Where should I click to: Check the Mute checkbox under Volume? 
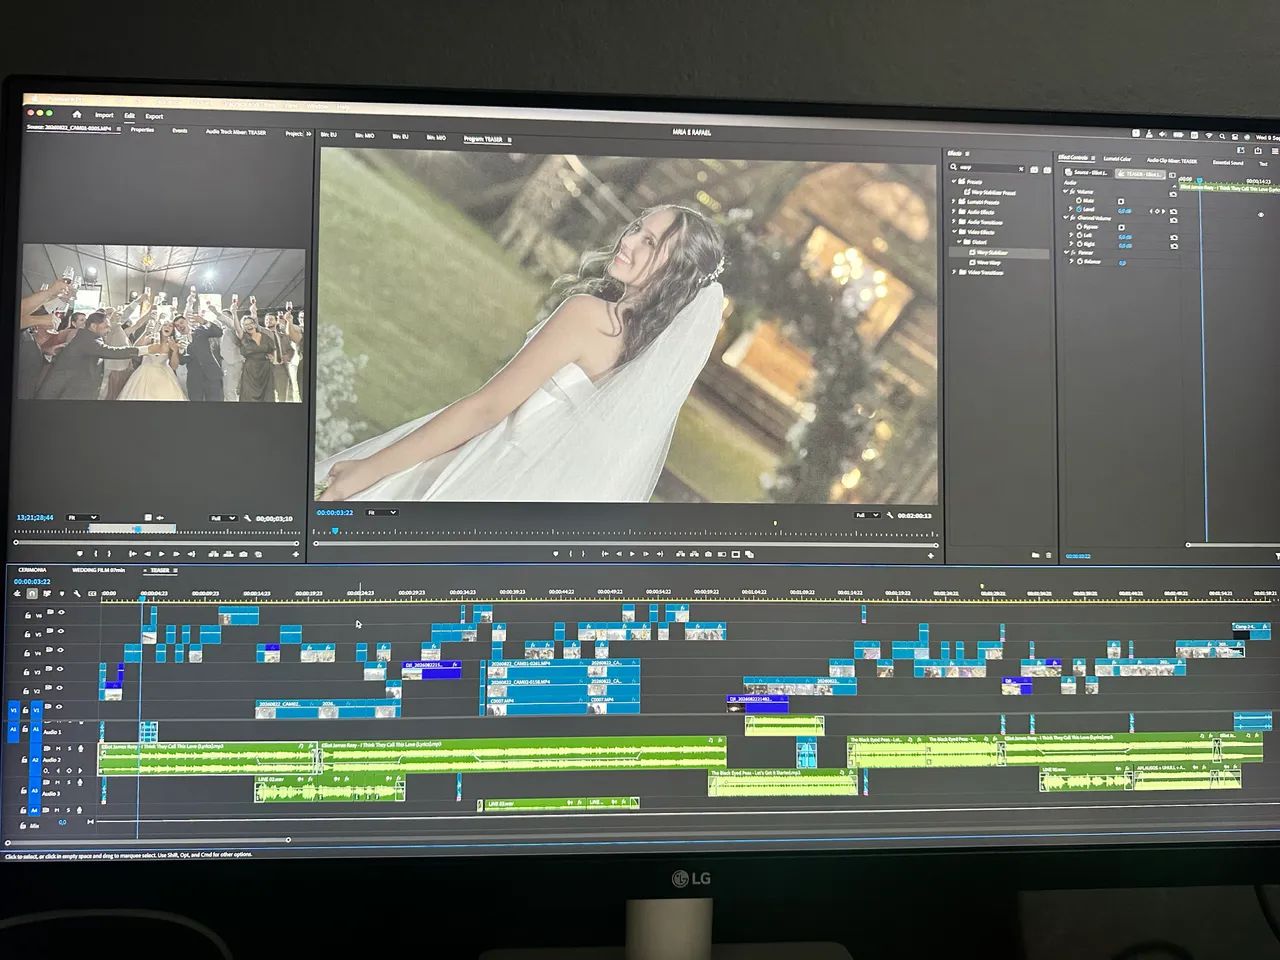(x=1121, y=201)
